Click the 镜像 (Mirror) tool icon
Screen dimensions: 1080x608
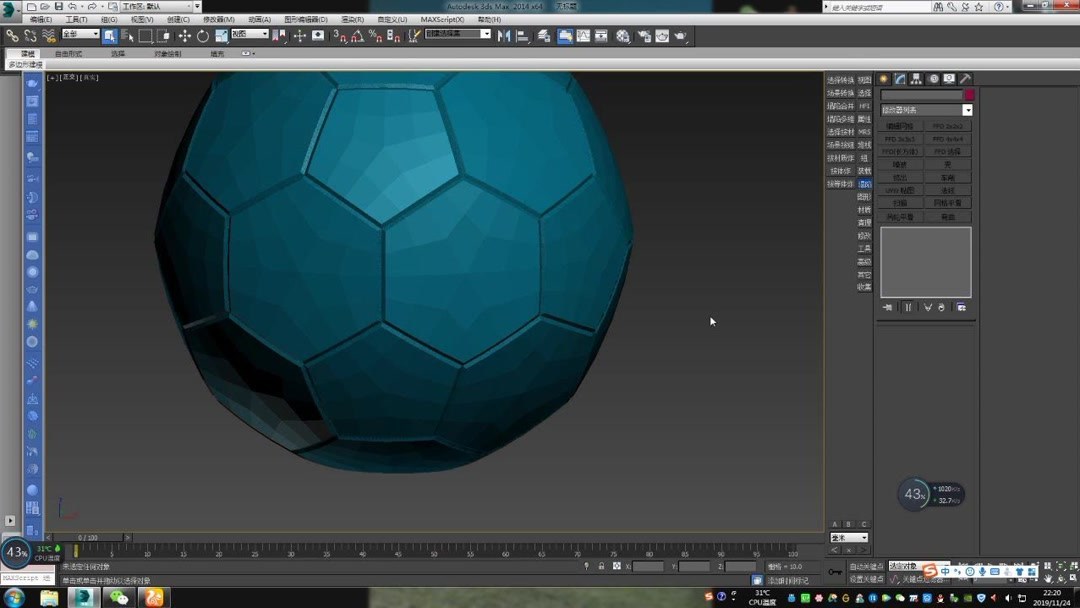point(504,36)
